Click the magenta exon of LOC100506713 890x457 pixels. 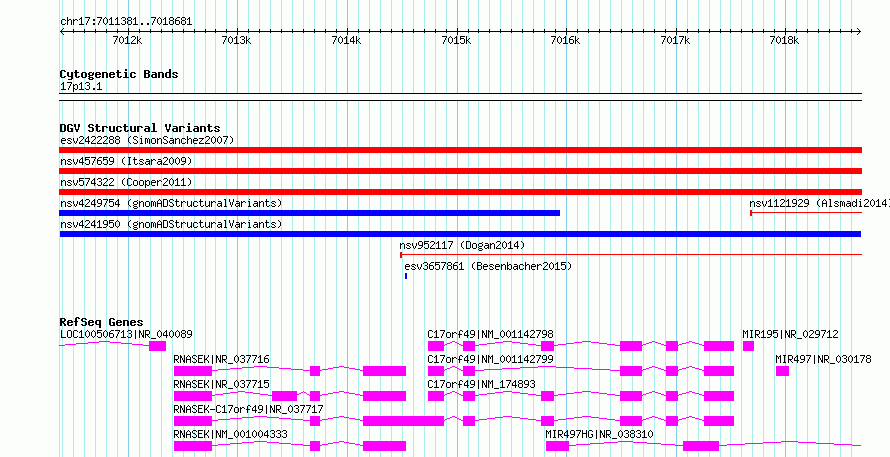click(x=157, y=346)
